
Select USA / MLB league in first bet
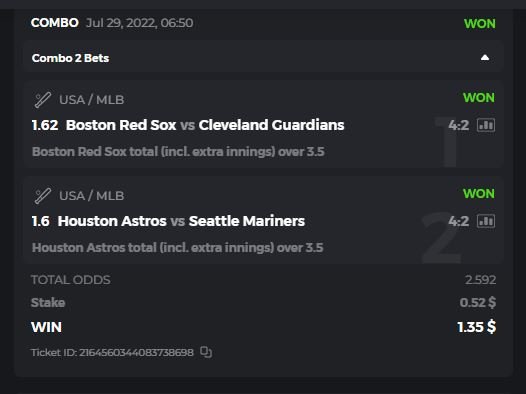92,100
